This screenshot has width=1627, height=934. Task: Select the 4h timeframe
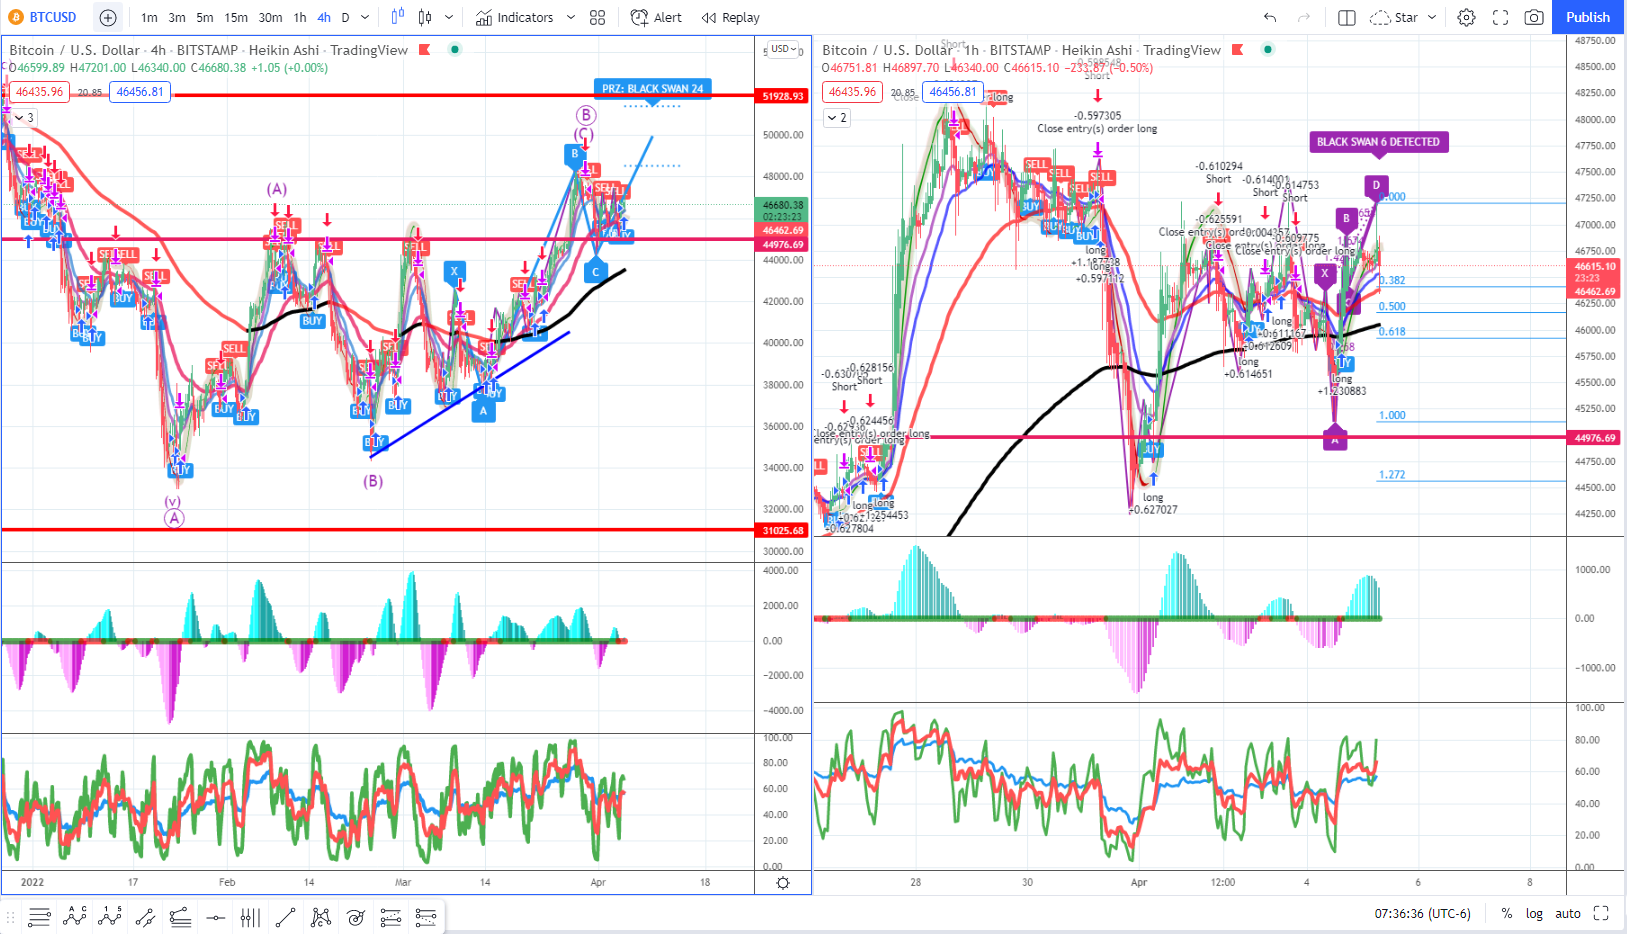(324, 17)
